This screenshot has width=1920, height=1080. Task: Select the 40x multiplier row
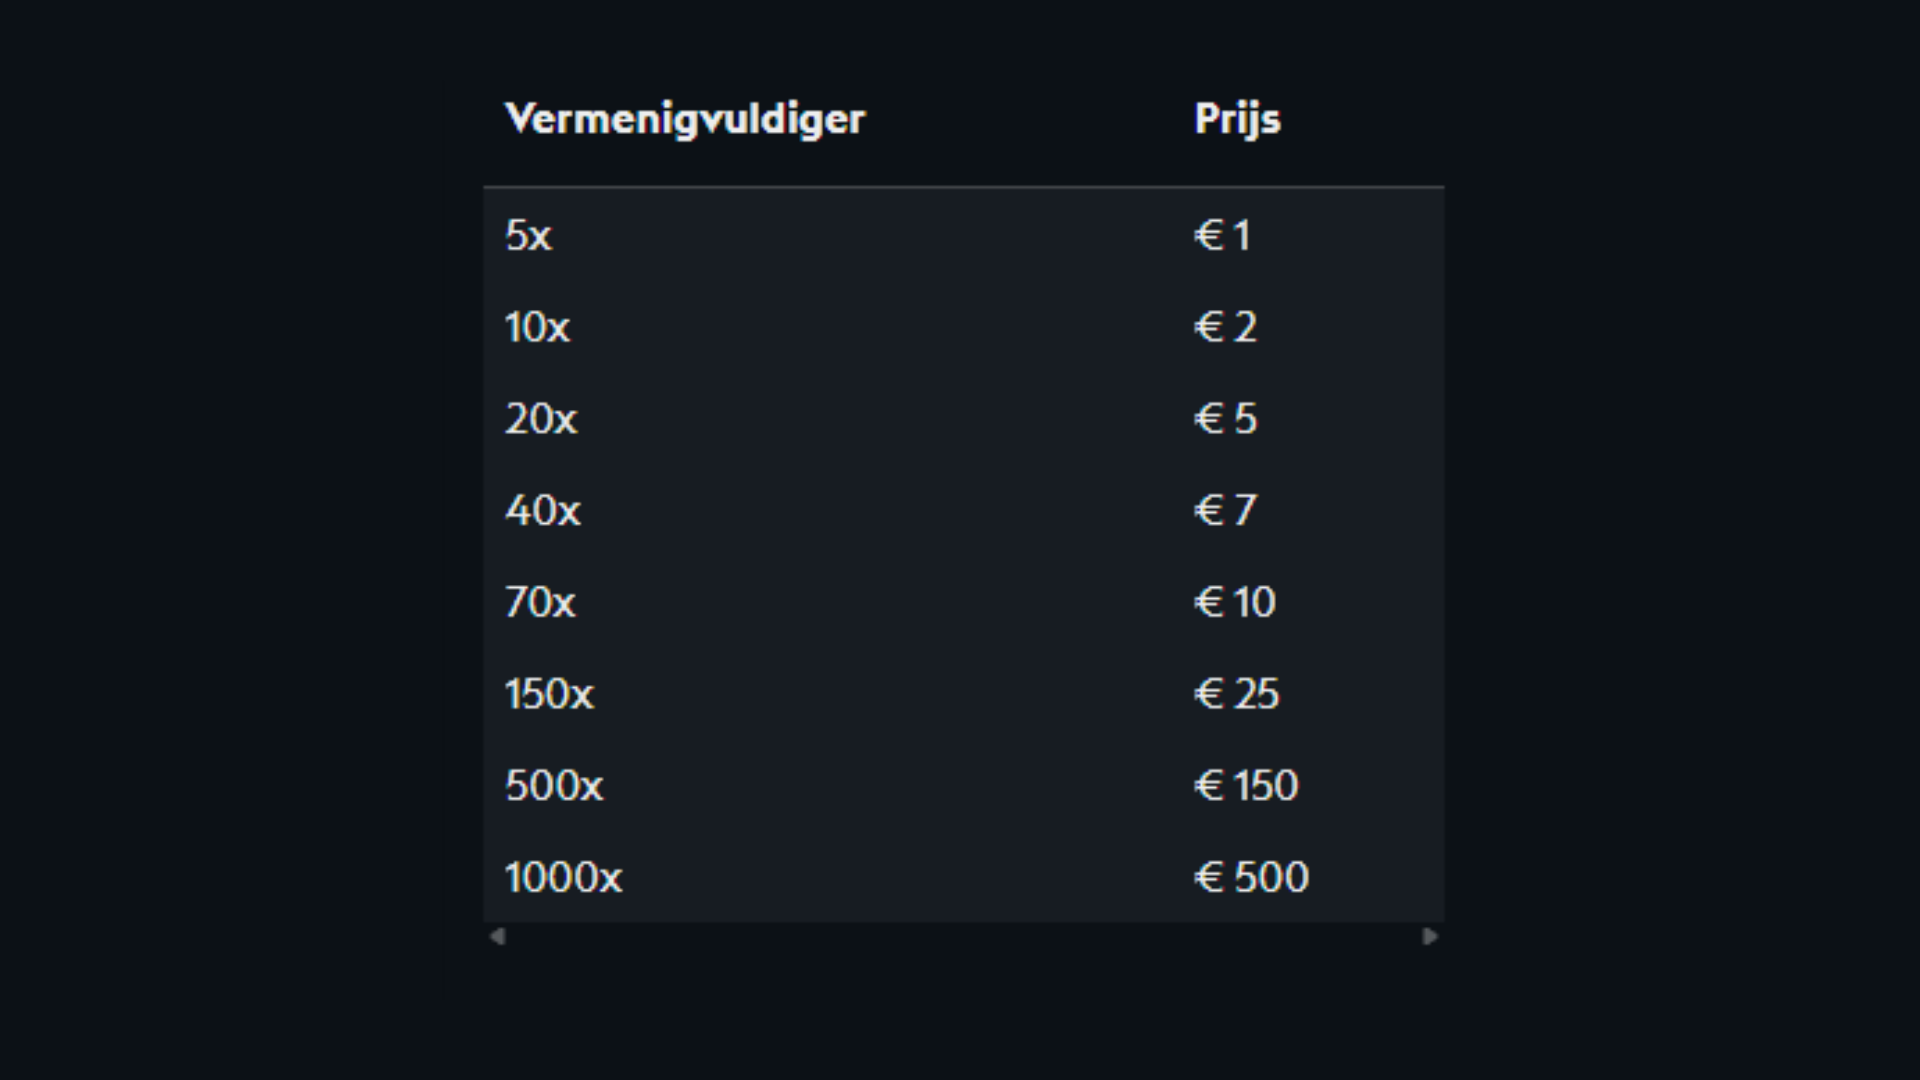tap(541, 511)
